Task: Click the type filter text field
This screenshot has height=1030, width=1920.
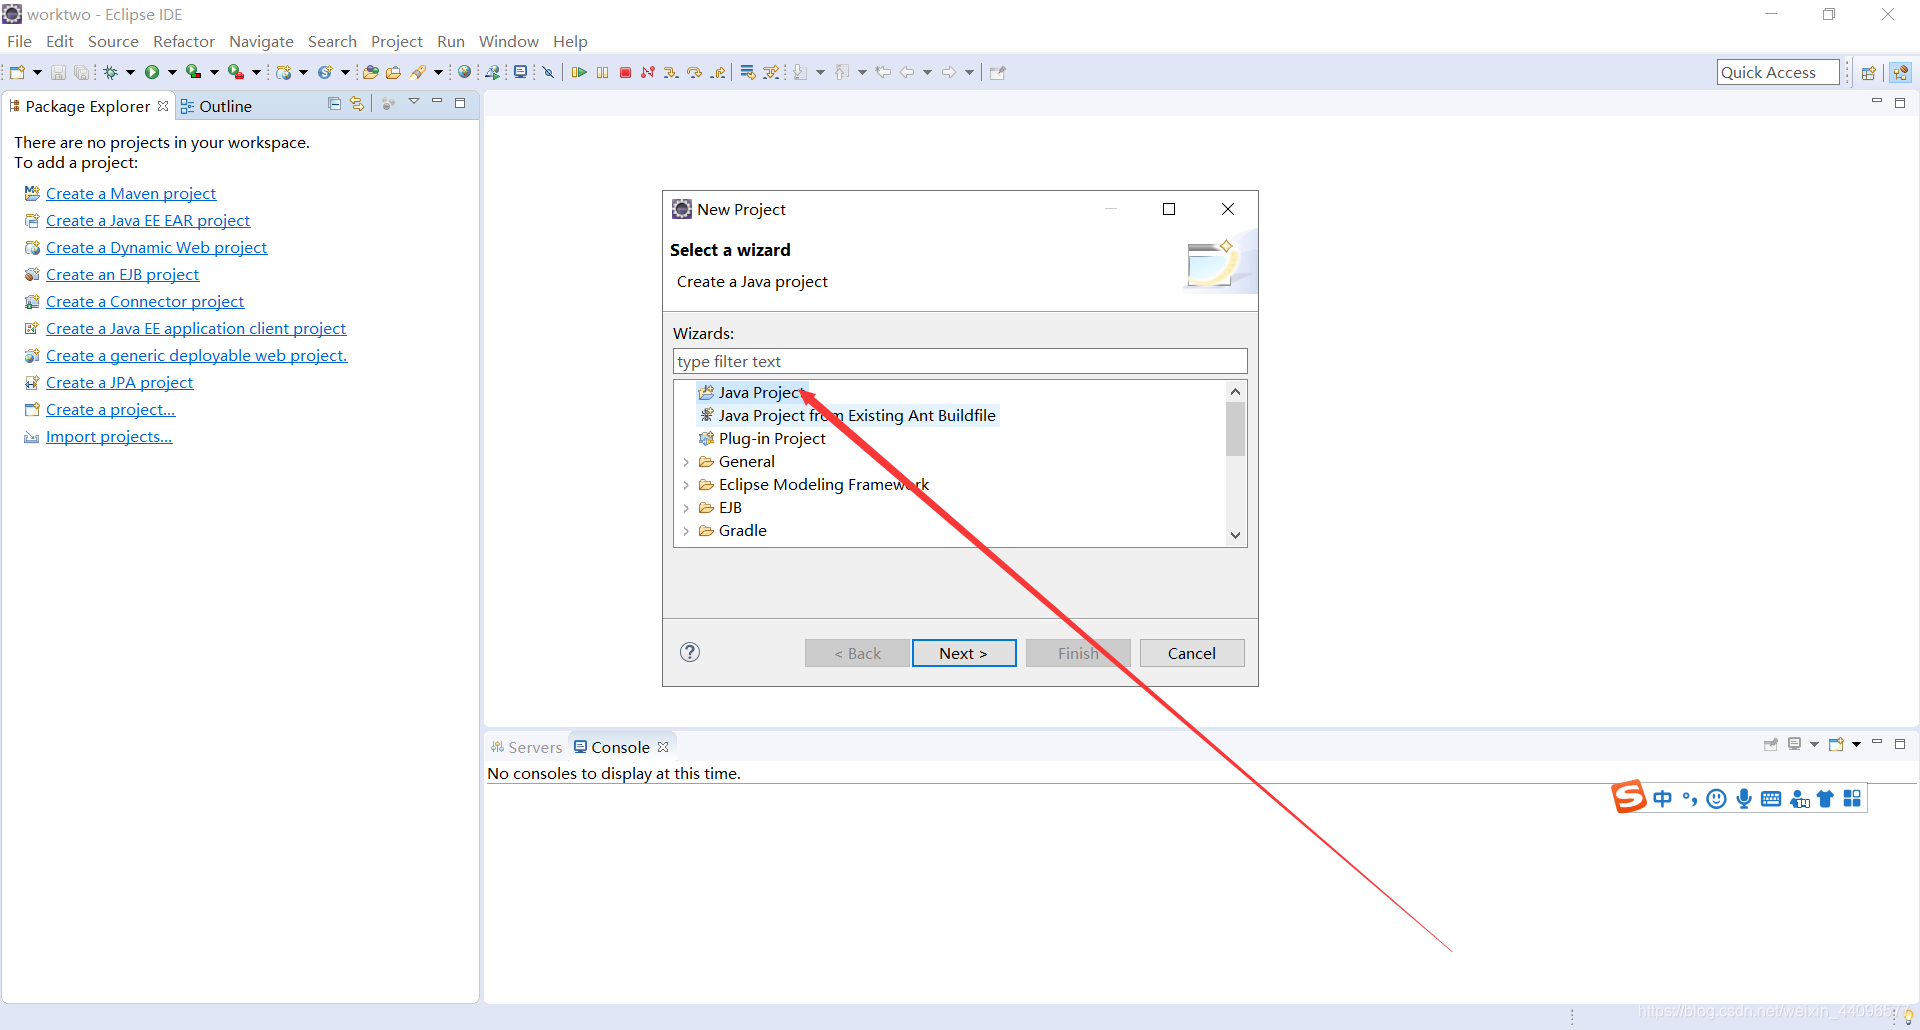Action: (x=960, y=361)
